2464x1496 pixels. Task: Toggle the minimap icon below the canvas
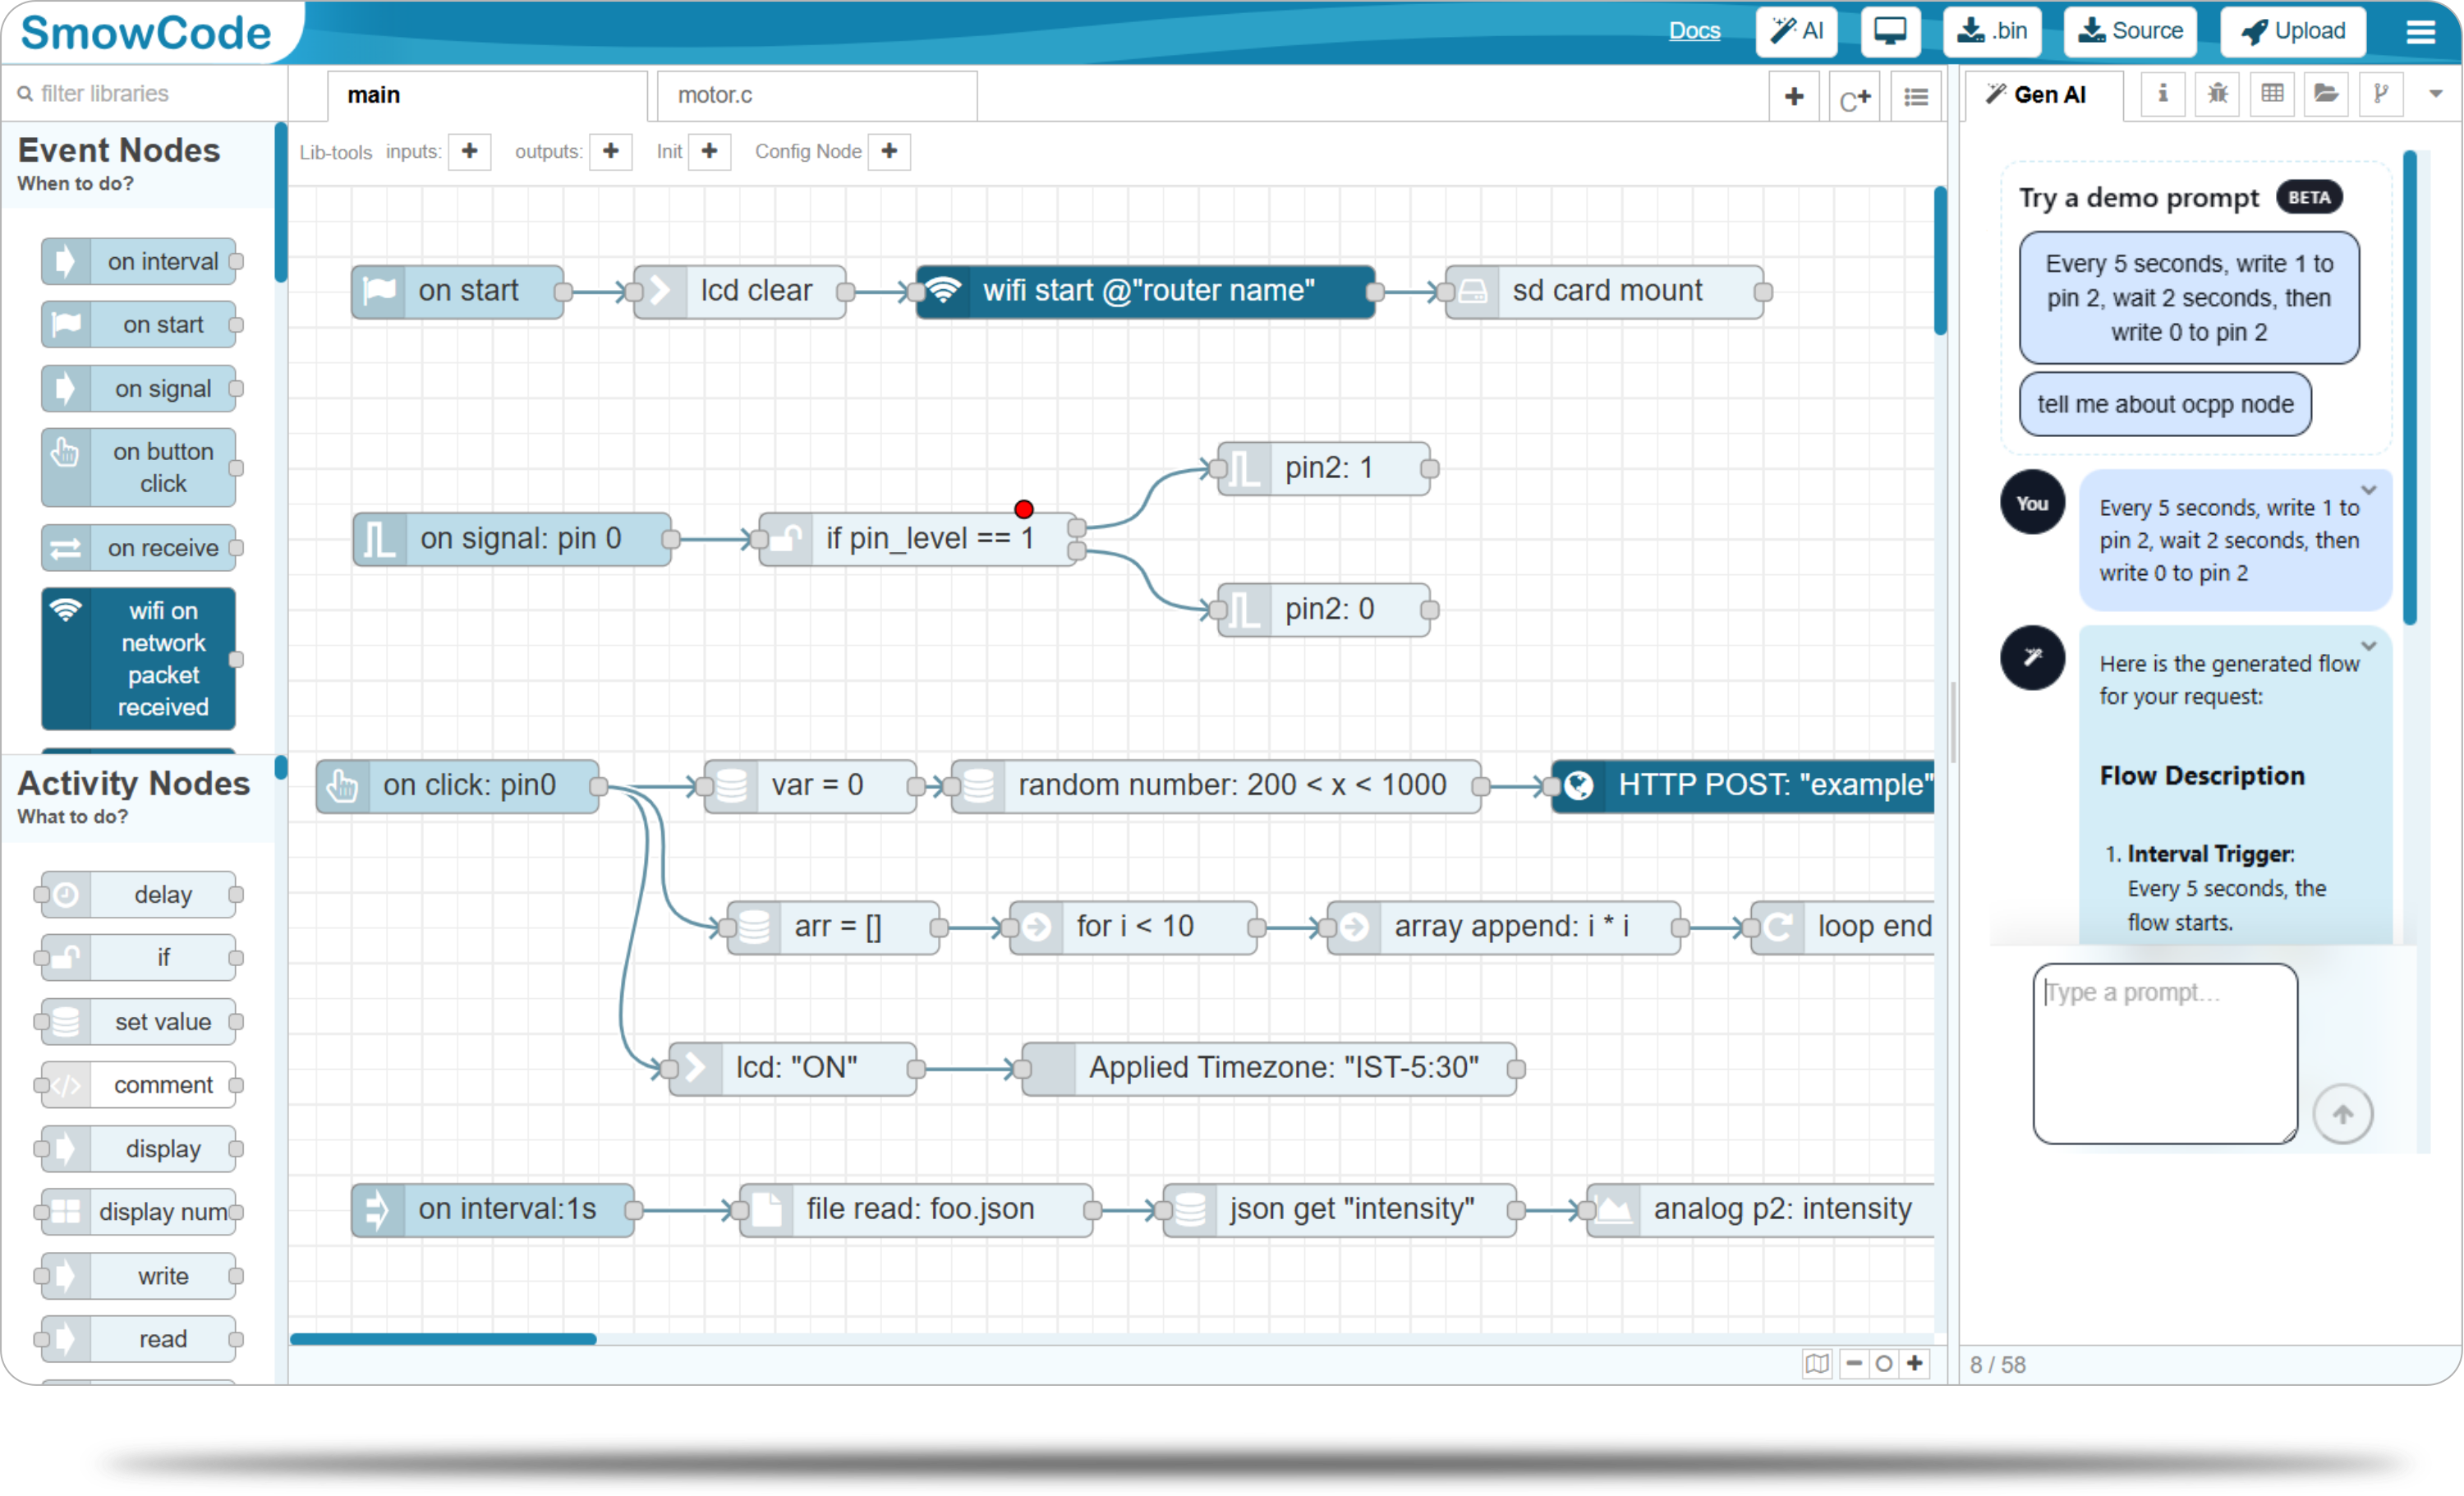(x=1817, y=1363)
